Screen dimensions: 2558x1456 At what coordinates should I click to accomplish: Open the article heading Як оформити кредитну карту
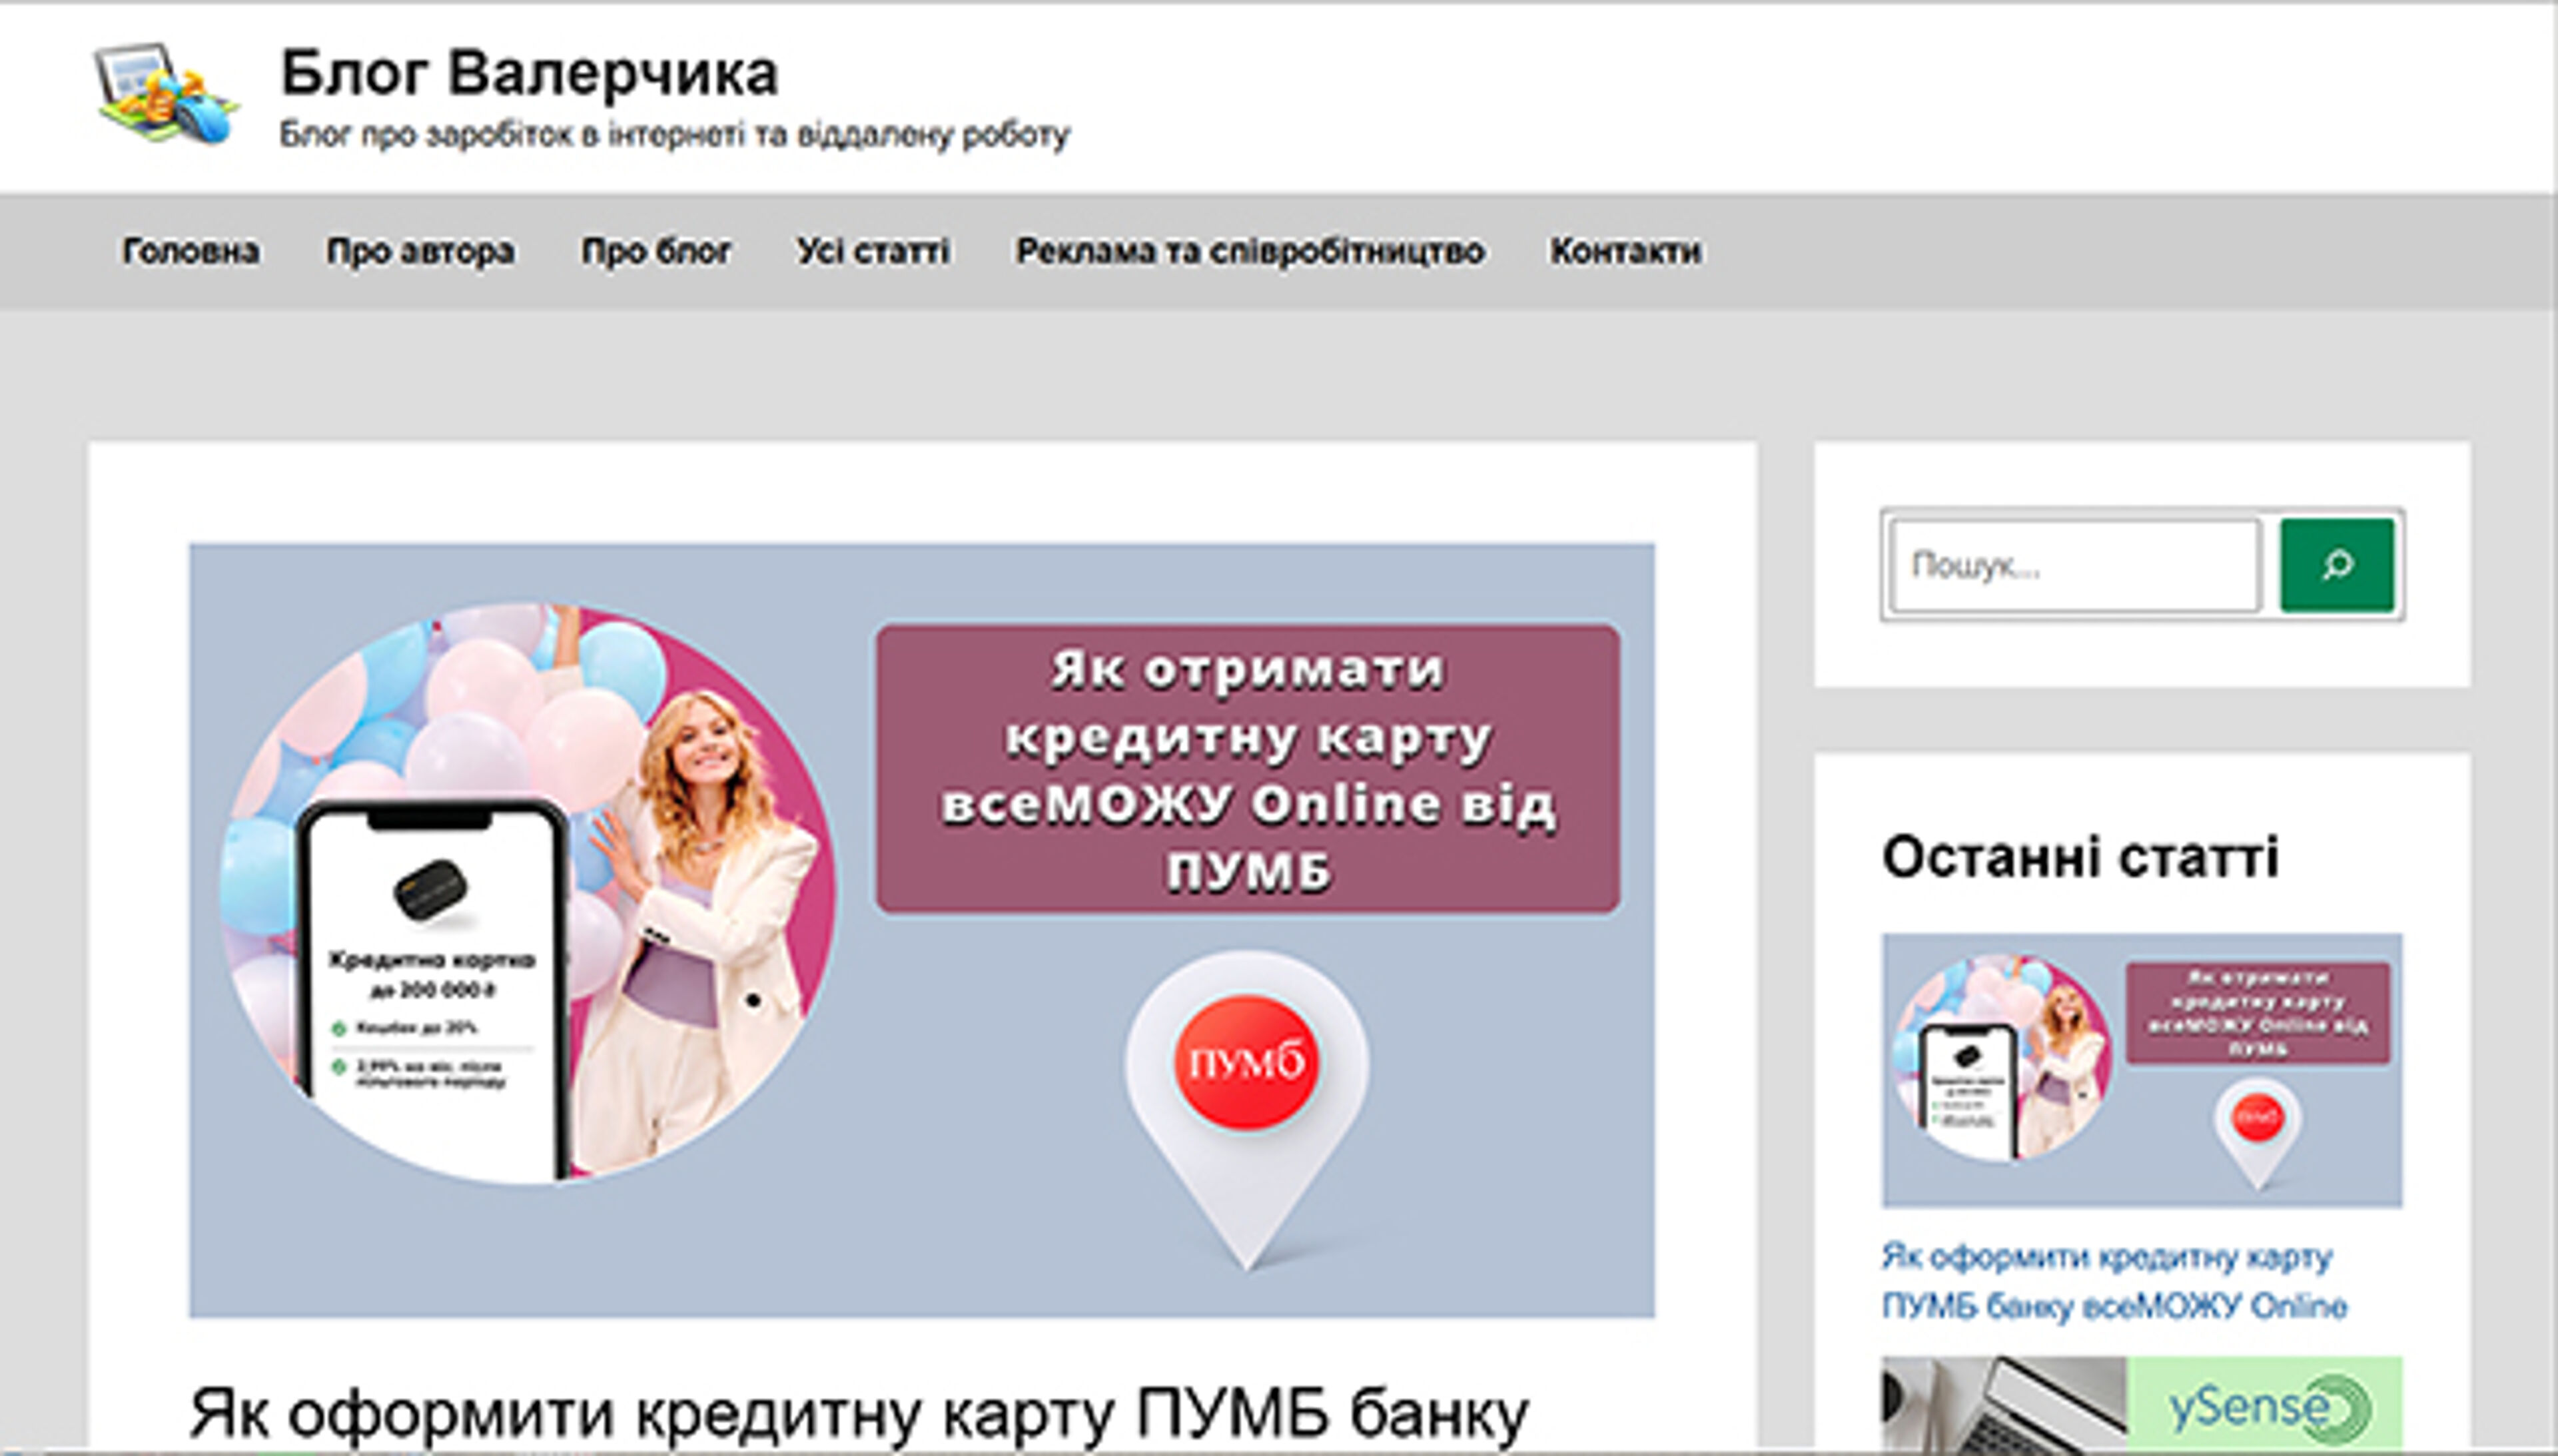coord(858,1414)
